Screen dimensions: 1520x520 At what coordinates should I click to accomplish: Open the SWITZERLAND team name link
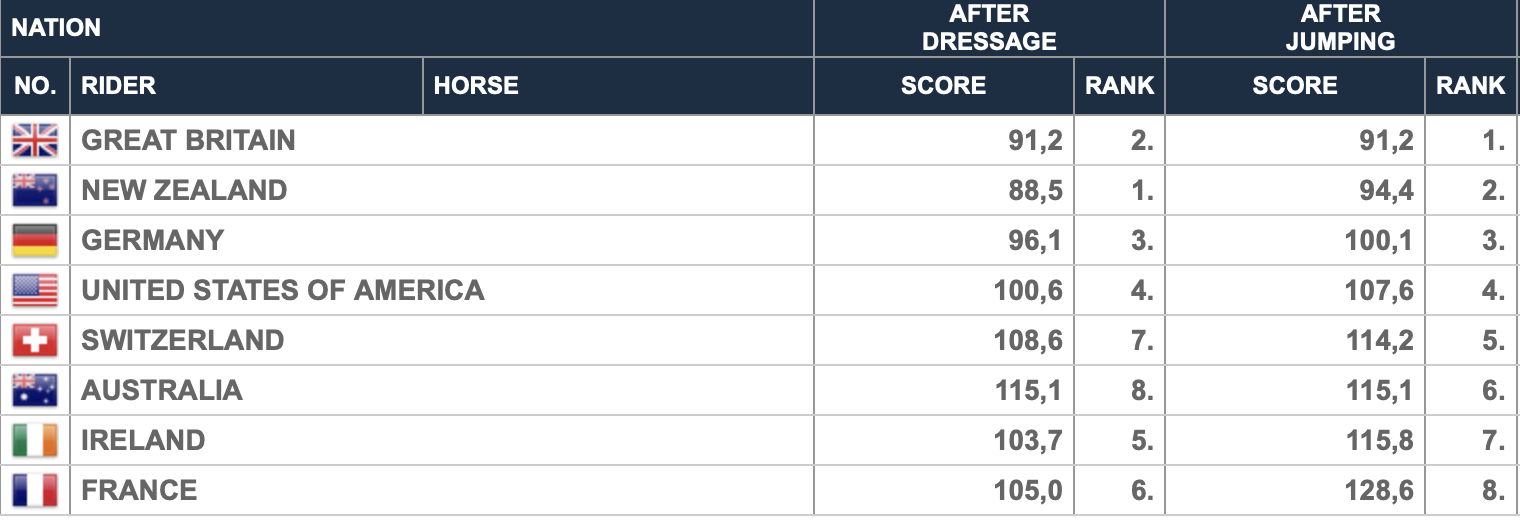tap(183, 340)
